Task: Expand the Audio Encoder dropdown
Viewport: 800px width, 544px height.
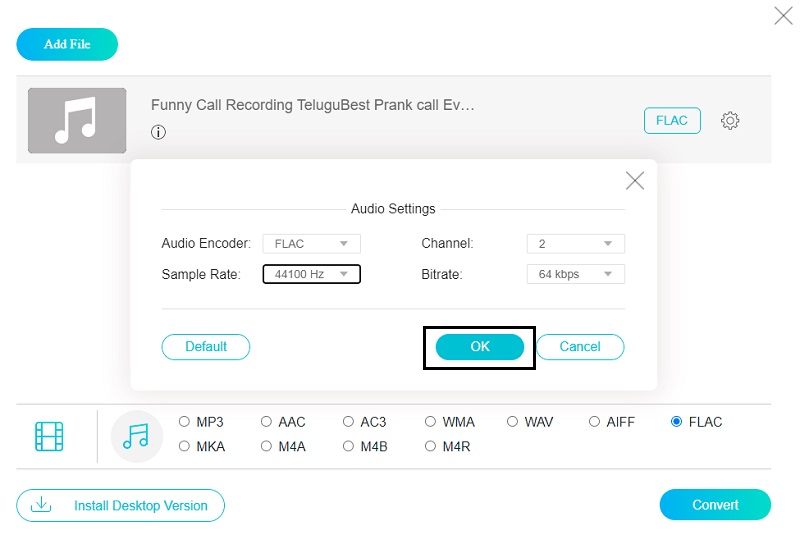Action: click(x=311, y=244)
